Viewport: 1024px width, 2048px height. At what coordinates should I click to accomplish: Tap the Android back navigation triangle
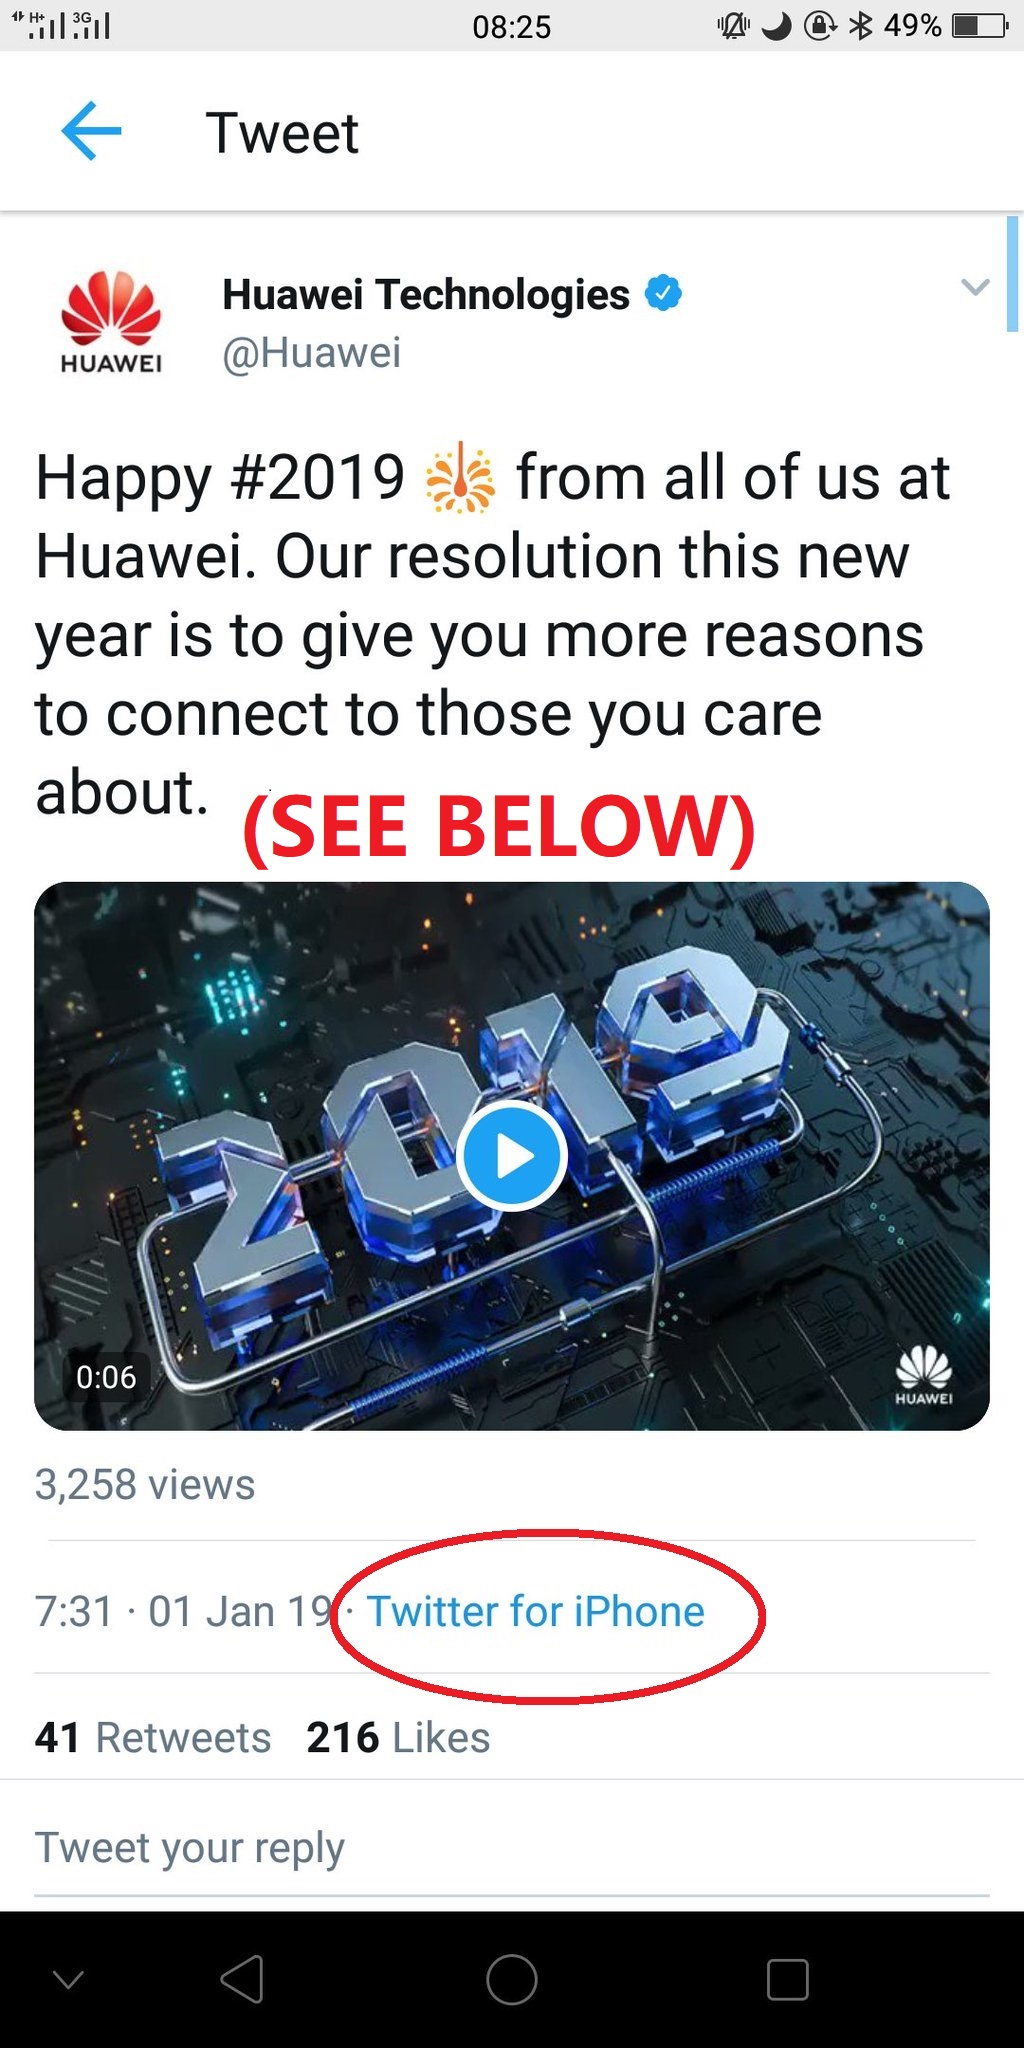(x=242, y=1979)
